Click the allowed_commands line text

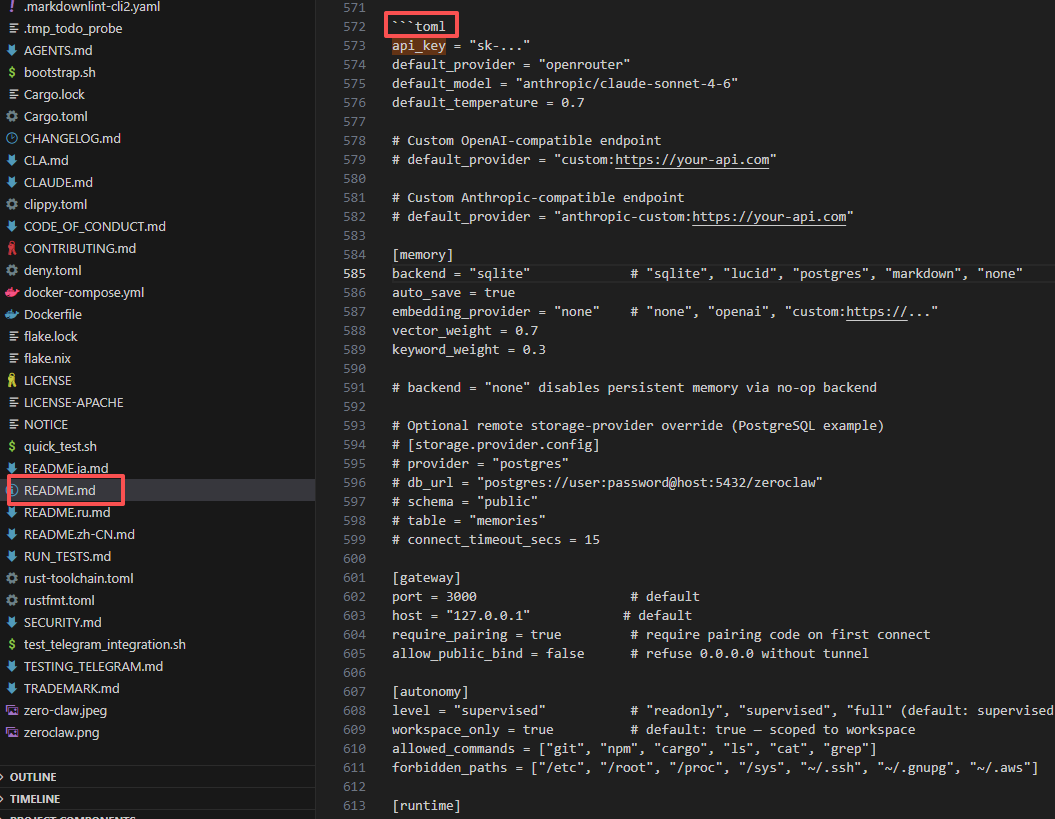pos(634,748)
